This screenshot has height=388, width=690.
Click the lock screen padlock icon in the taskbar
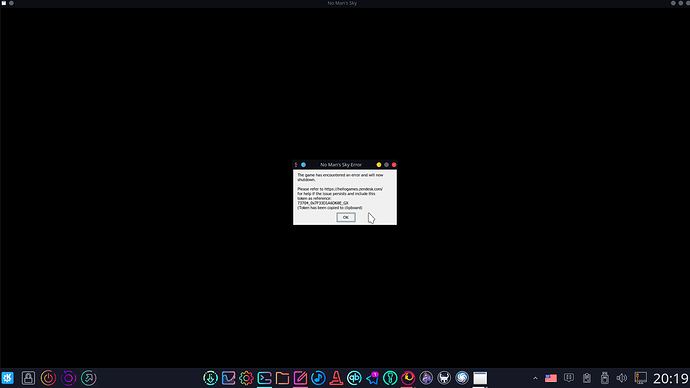point(28,378)
